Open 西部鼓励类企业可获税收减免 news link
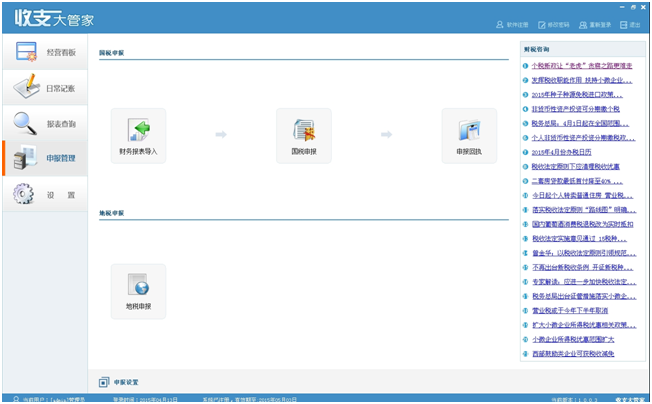 pyautogui.click(x=572, y=354)
